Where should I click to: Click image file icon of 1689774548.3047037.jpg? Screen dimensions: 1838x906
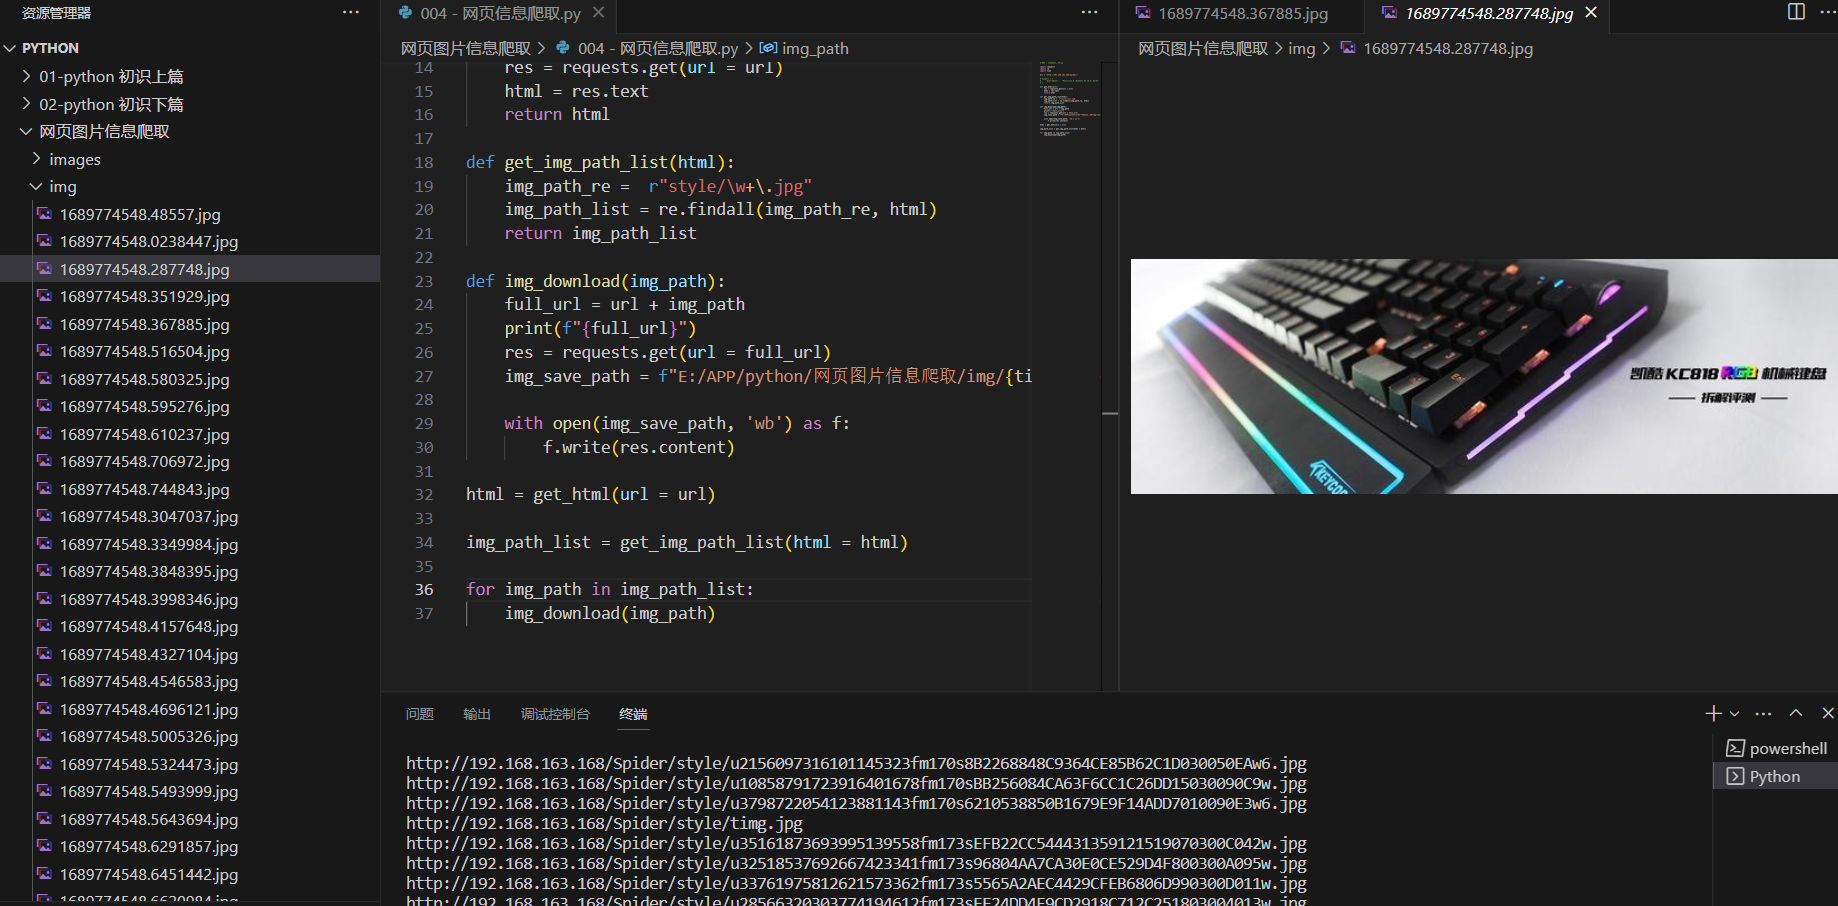pyautogui.click(x=44, y=516)
